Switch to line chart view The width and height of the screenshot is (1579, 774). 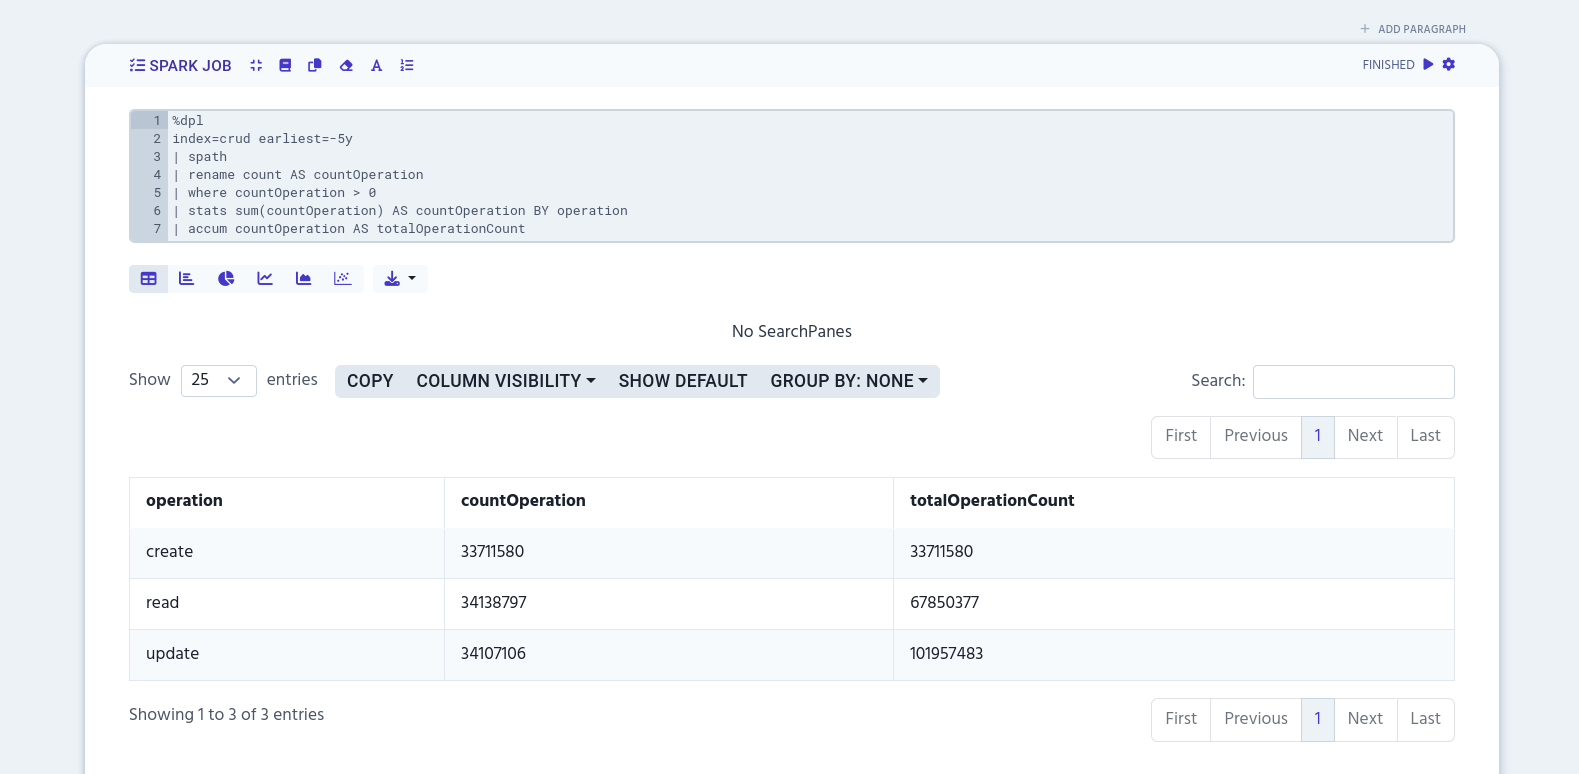click(x=265, y=279)
